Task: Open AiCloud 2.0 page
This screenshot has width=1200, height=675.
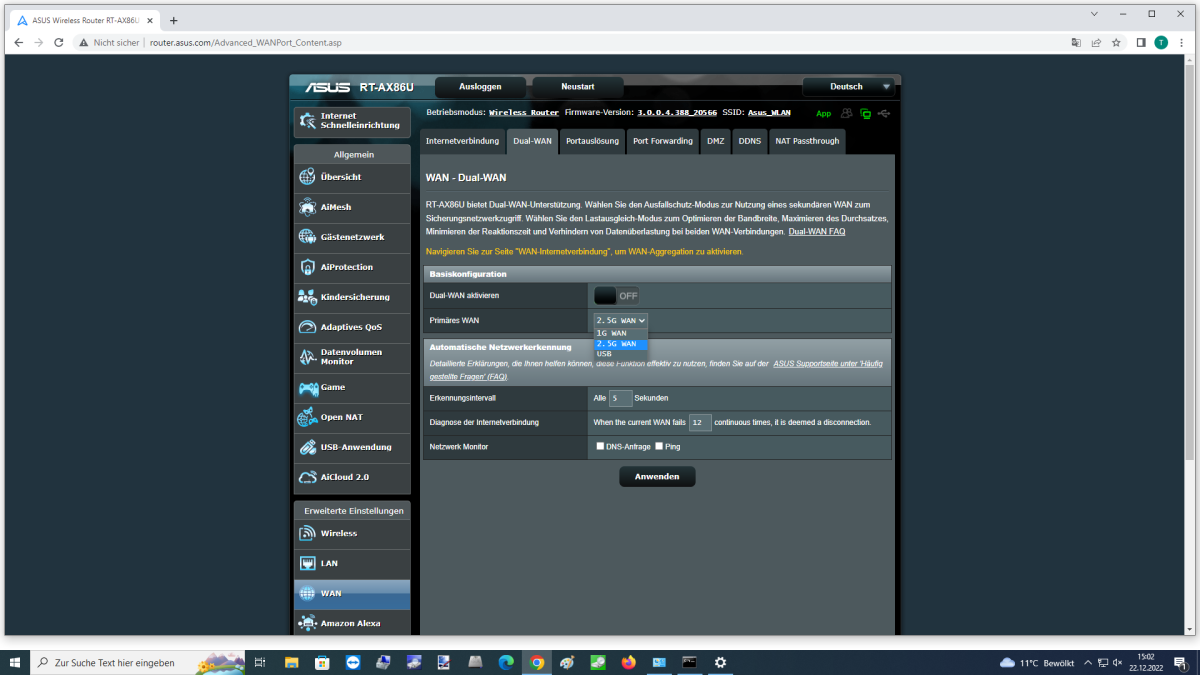Action: tap(352, 477)
